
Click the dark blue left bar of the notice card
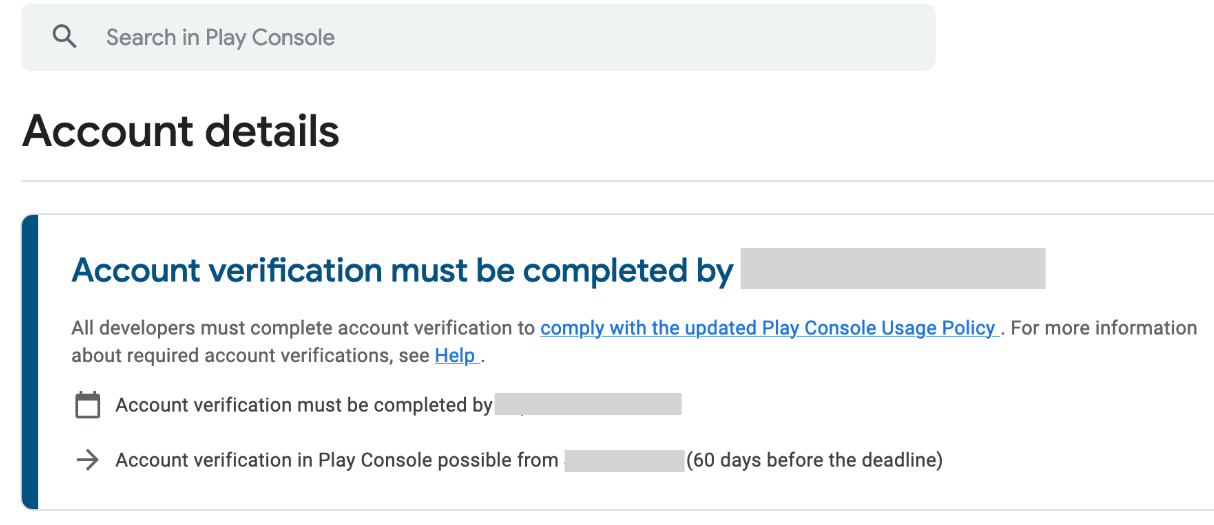click(x=29, y=362)
